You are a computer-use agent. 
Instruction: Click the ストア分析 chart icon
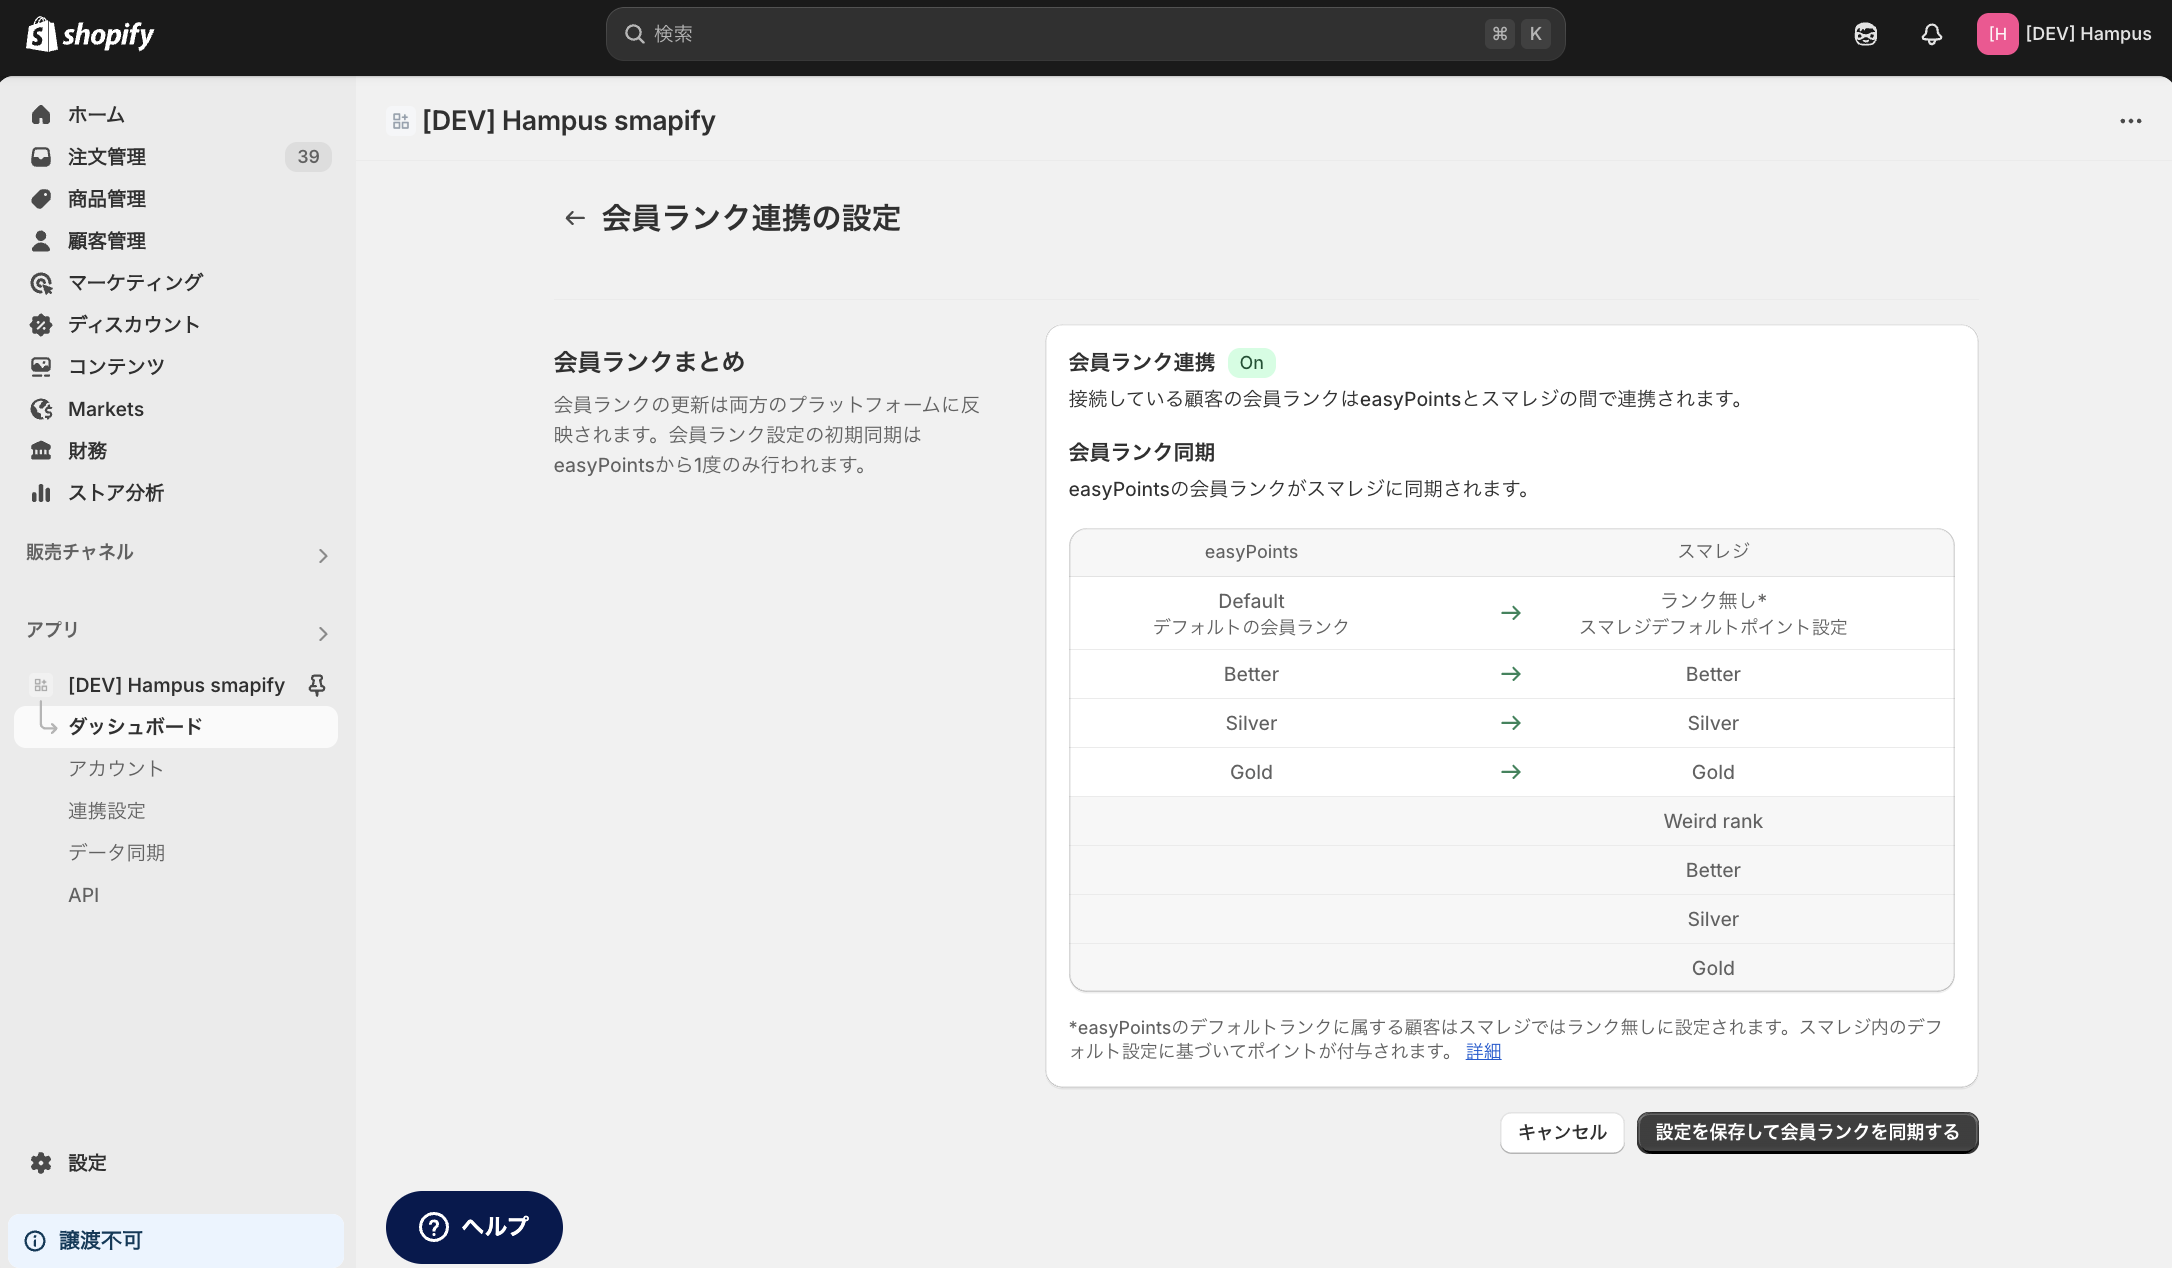click(x=41, y=492)
